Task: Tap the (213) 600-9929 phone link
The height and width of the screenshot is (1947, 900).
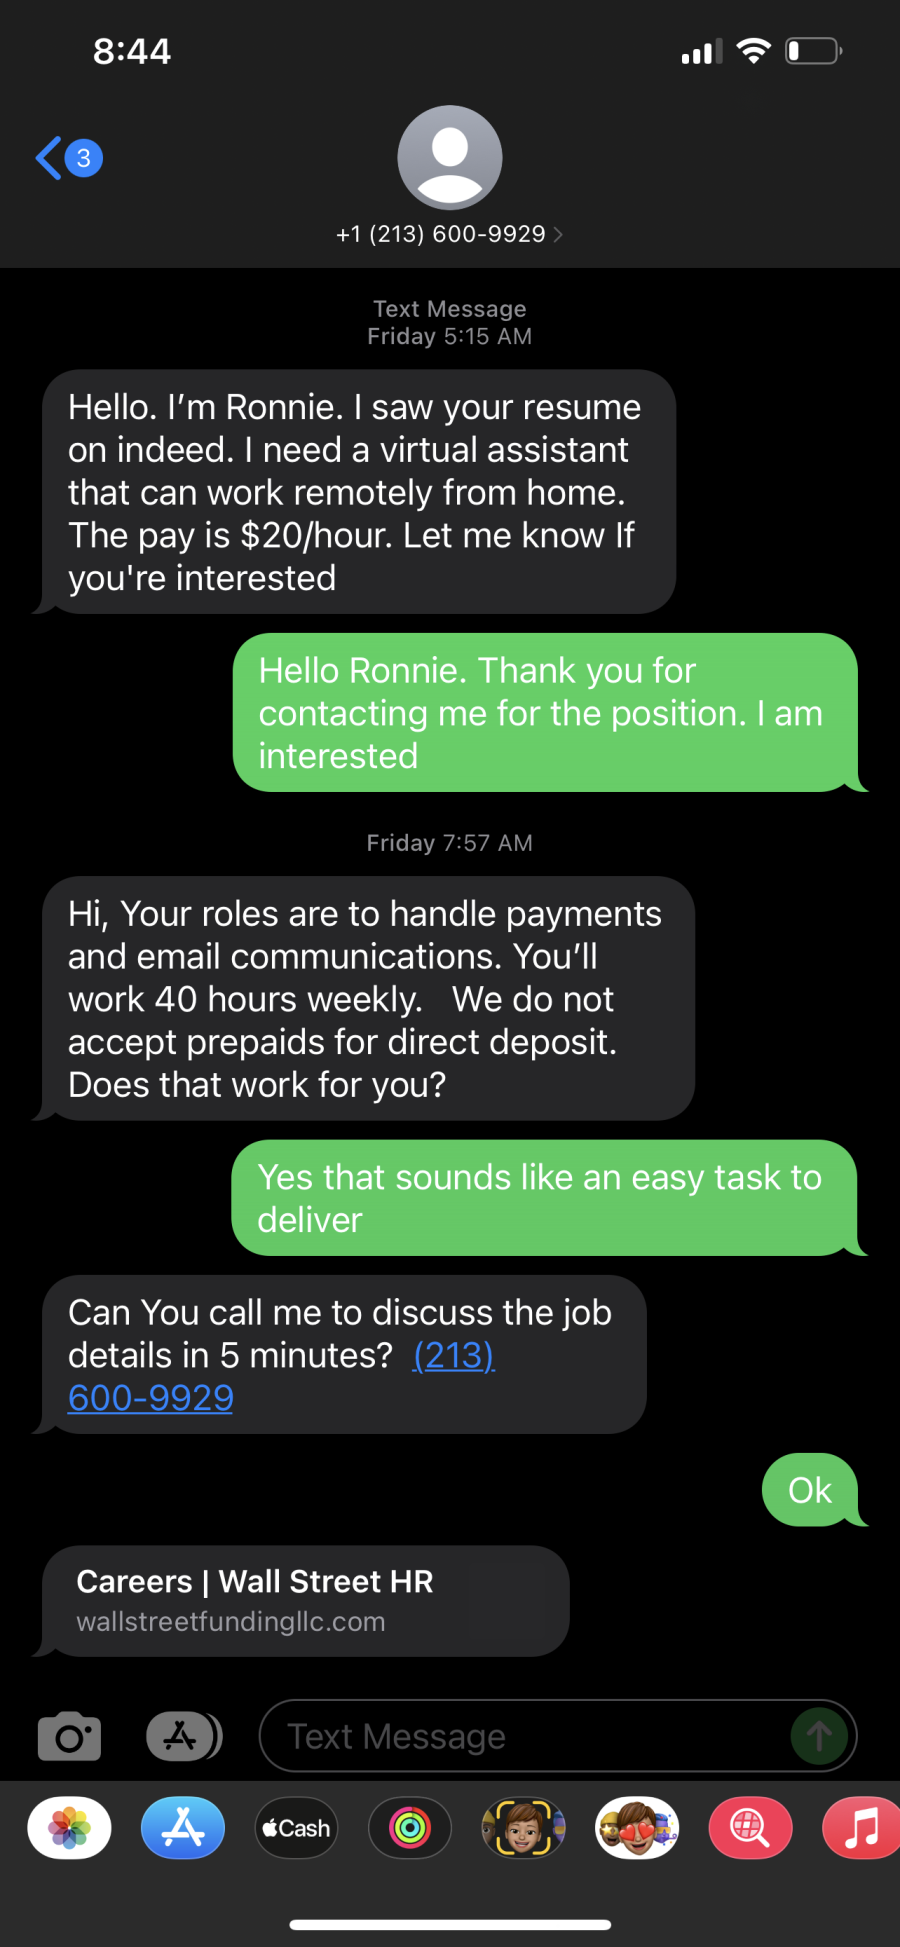Action: coord(150,1398)
